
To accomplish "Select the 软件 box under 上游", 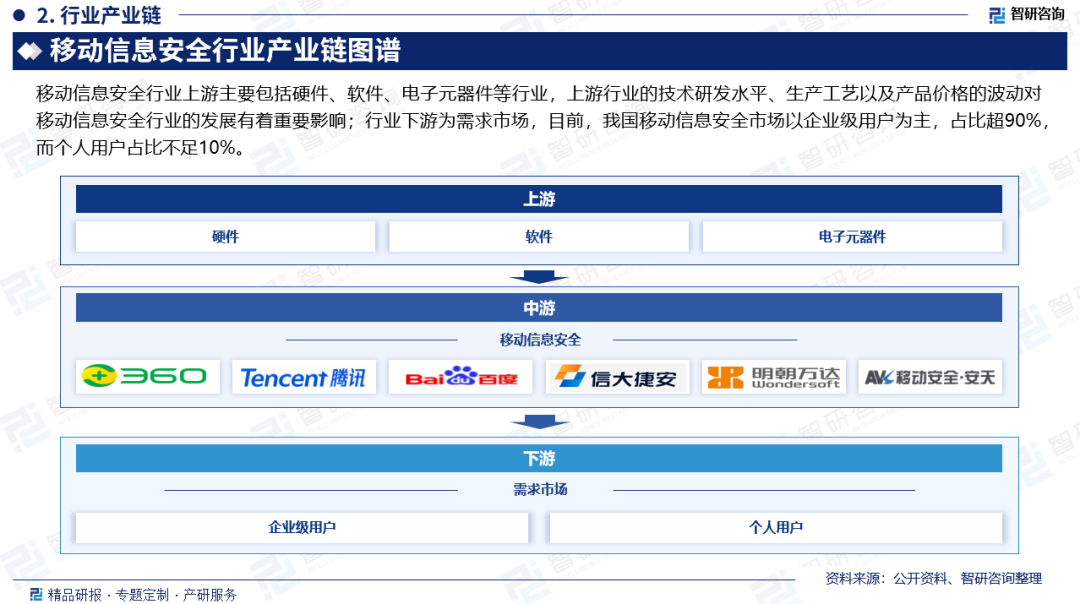I will point(539,236).
